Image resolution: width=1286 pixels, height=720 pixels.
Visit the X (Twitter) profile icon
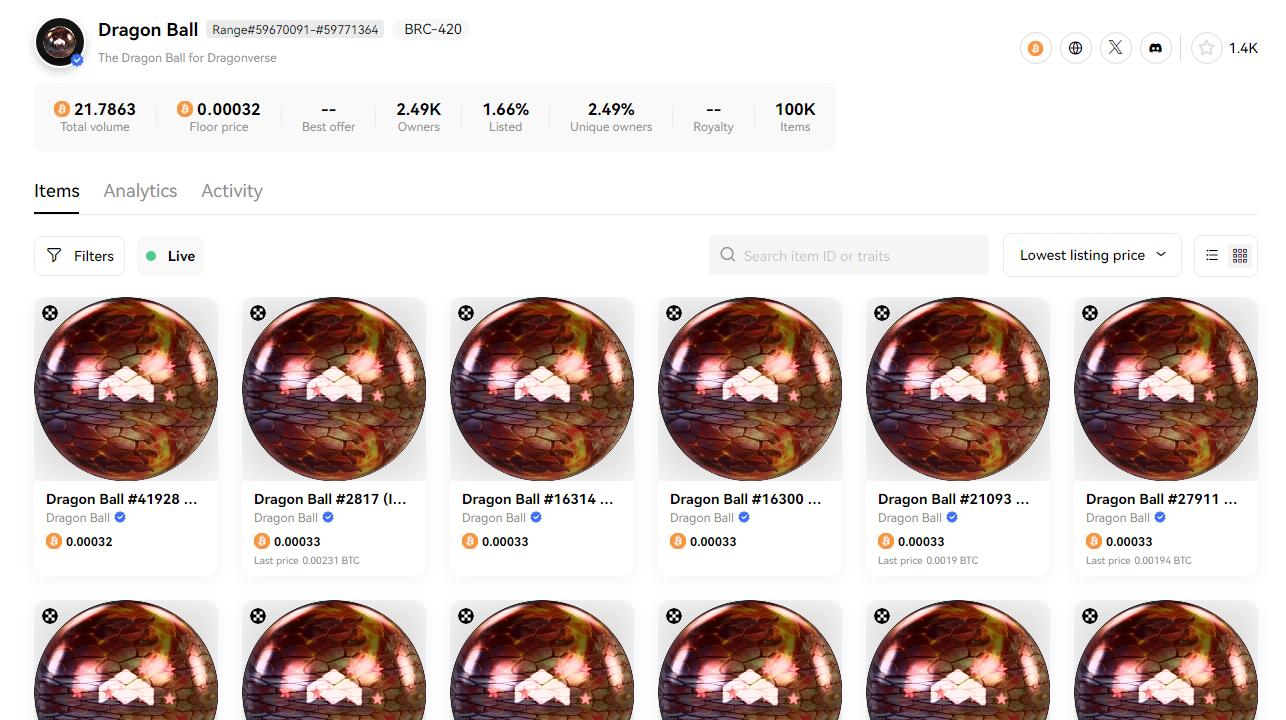[1115, 48]
